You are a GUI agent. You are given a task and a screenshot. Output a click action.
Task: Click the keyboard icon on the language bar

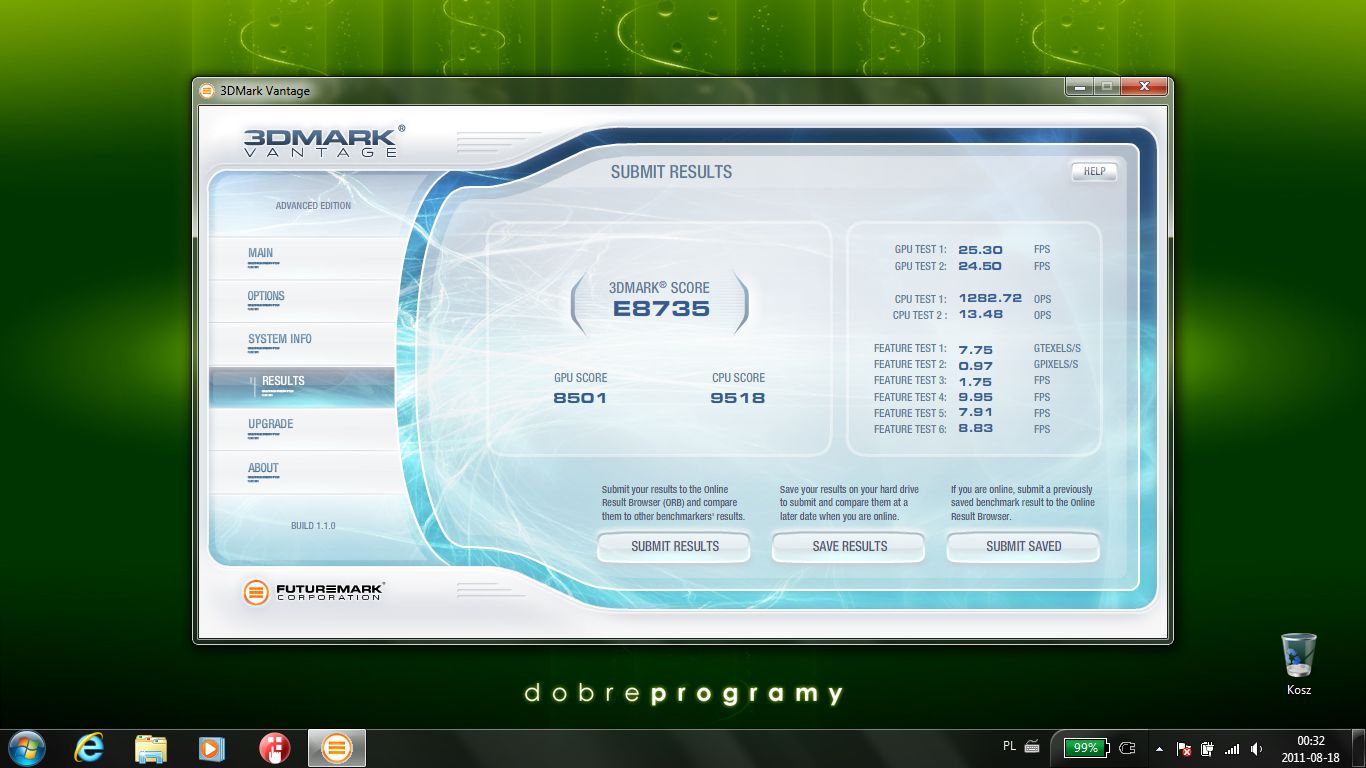(x=1032, y=746)
